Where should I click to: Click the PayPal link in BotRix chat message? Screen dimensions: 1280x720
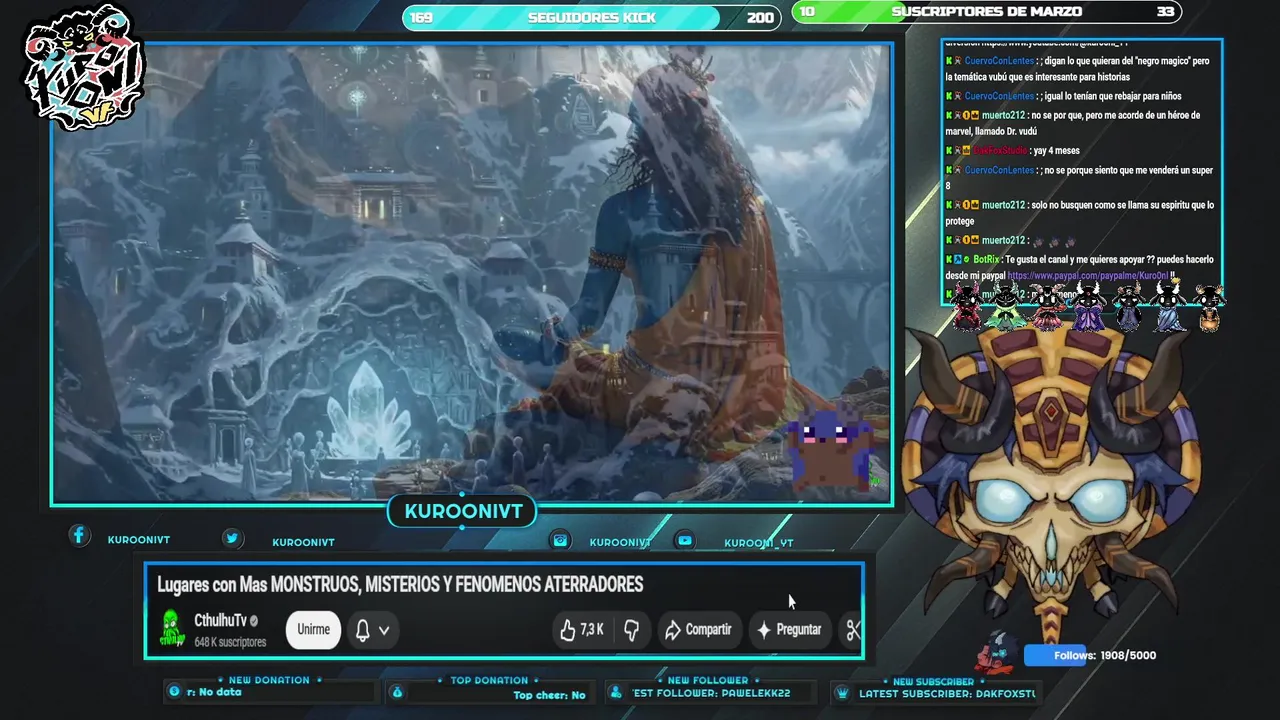[1088, 276]
